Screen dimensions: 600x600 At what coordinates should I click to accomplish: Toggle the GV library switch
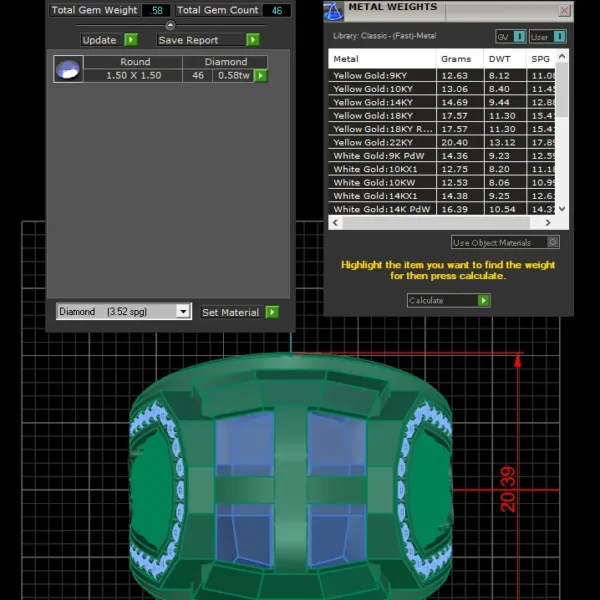click(x=519, y=37)
